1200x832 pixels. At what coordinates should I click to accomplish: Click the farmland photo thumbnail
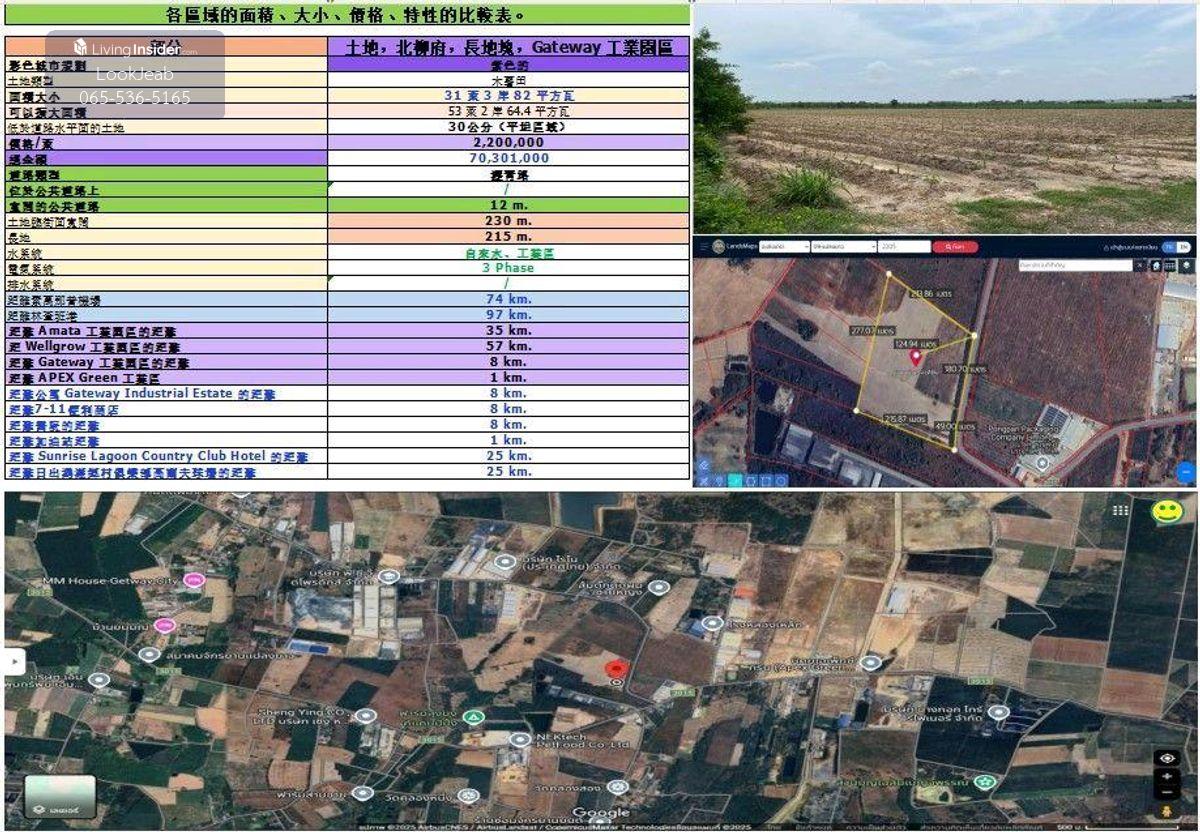click(x=945, y=118)
